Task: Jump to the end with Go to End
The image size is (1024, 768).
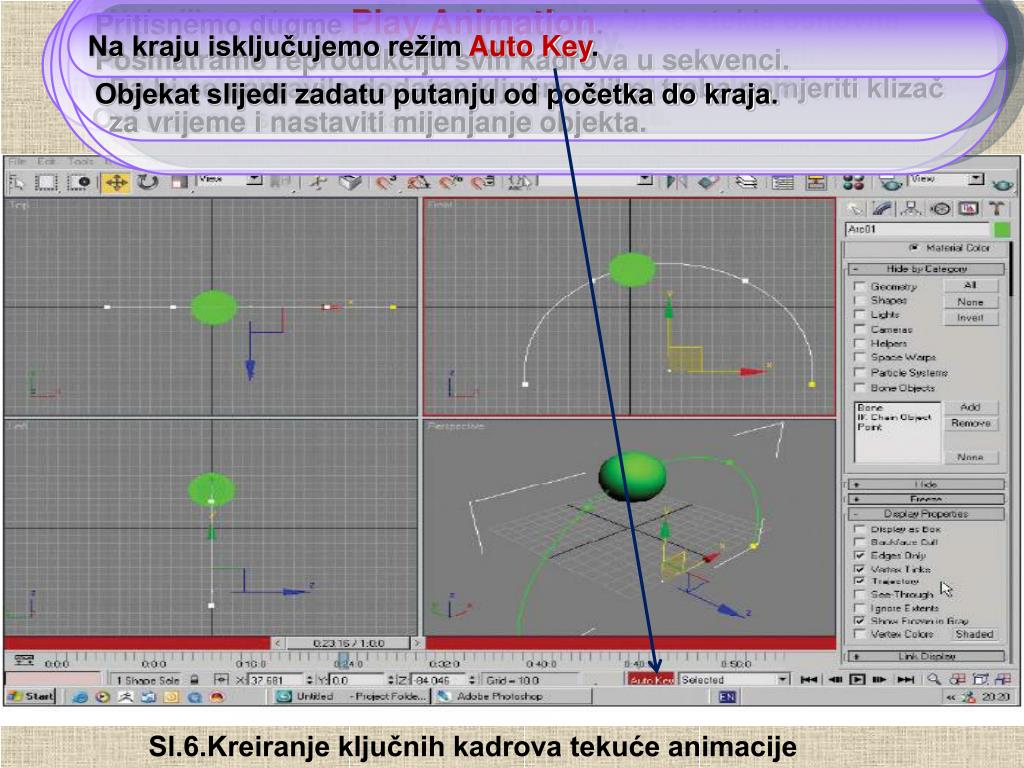Action: 905,680
